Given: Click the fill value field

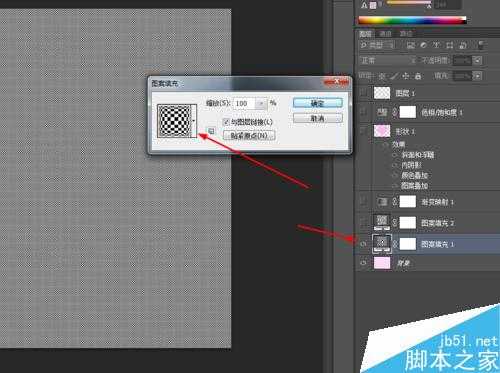Looking at the screenshot, I should pyautogui.click(x=463, y=76).
